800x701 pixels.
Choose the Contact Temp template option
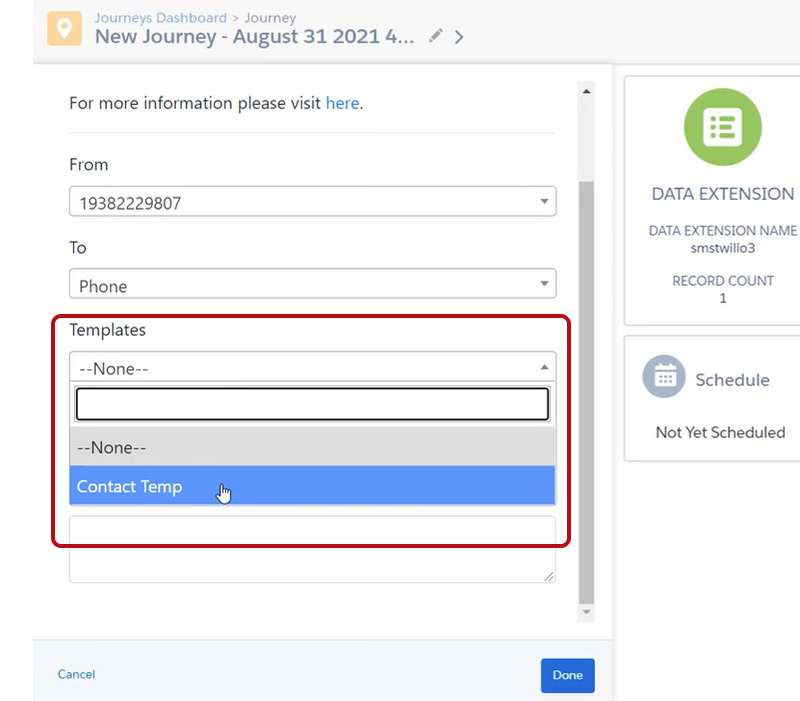[312, 487]
